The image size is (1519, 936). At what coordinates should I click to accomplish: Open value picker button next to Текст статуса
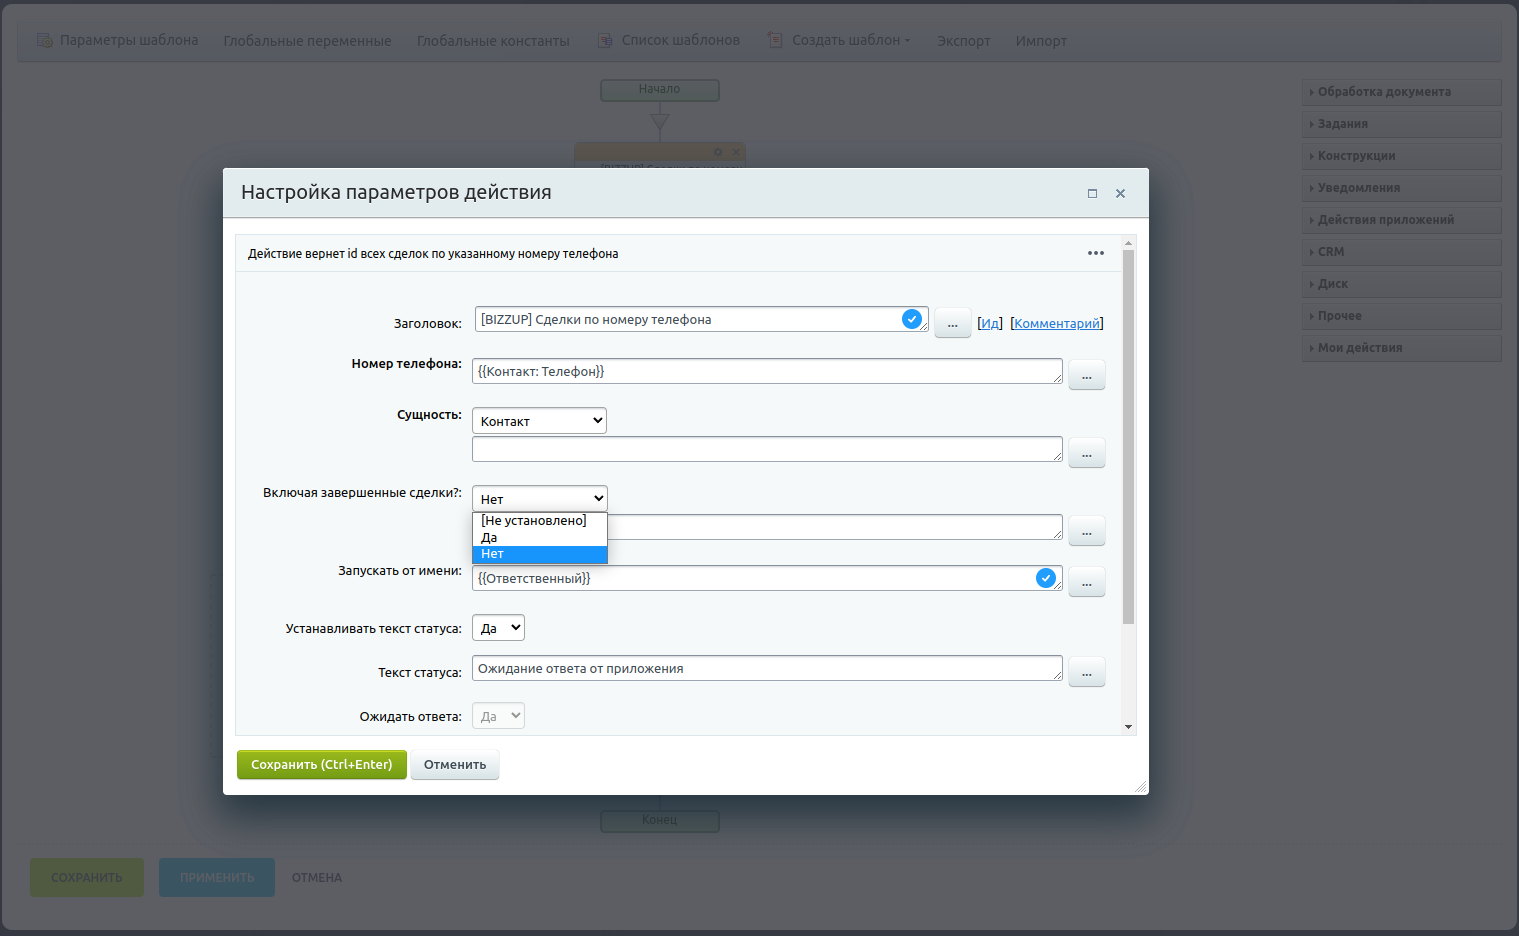click(1086, 672)
